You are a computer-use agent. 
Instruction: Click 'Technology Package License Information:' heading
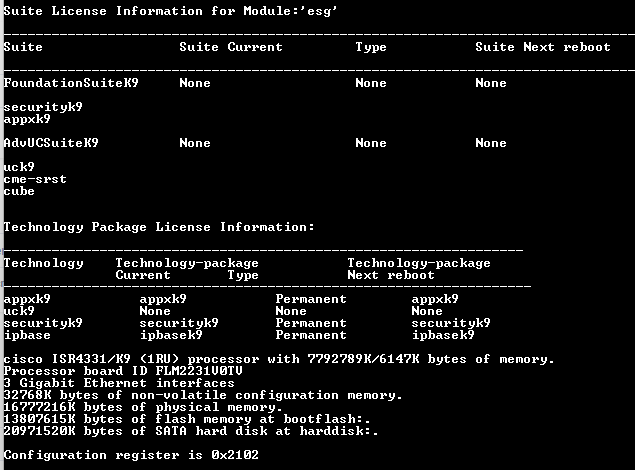coord(159,227)
